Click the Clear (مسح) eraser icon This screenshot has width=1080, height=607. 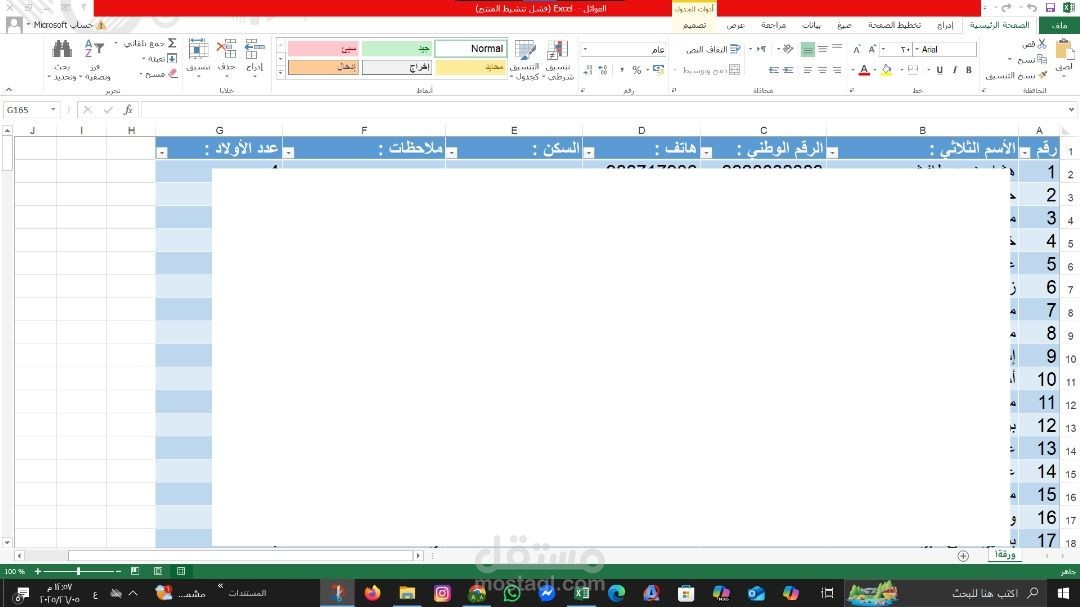pos(172,73)
